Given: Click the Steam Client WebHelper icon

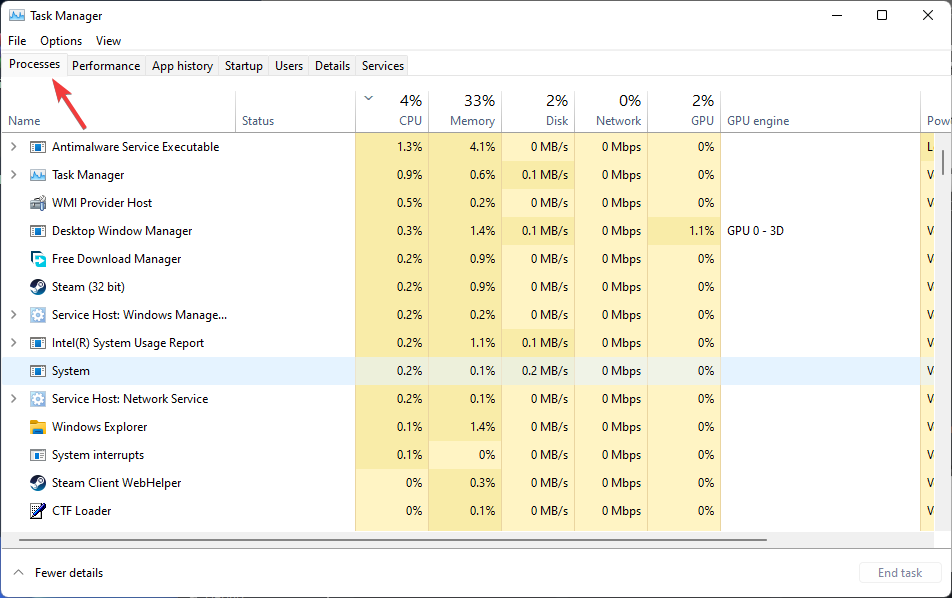Looking at the screenshot, I should coord(38,483).
